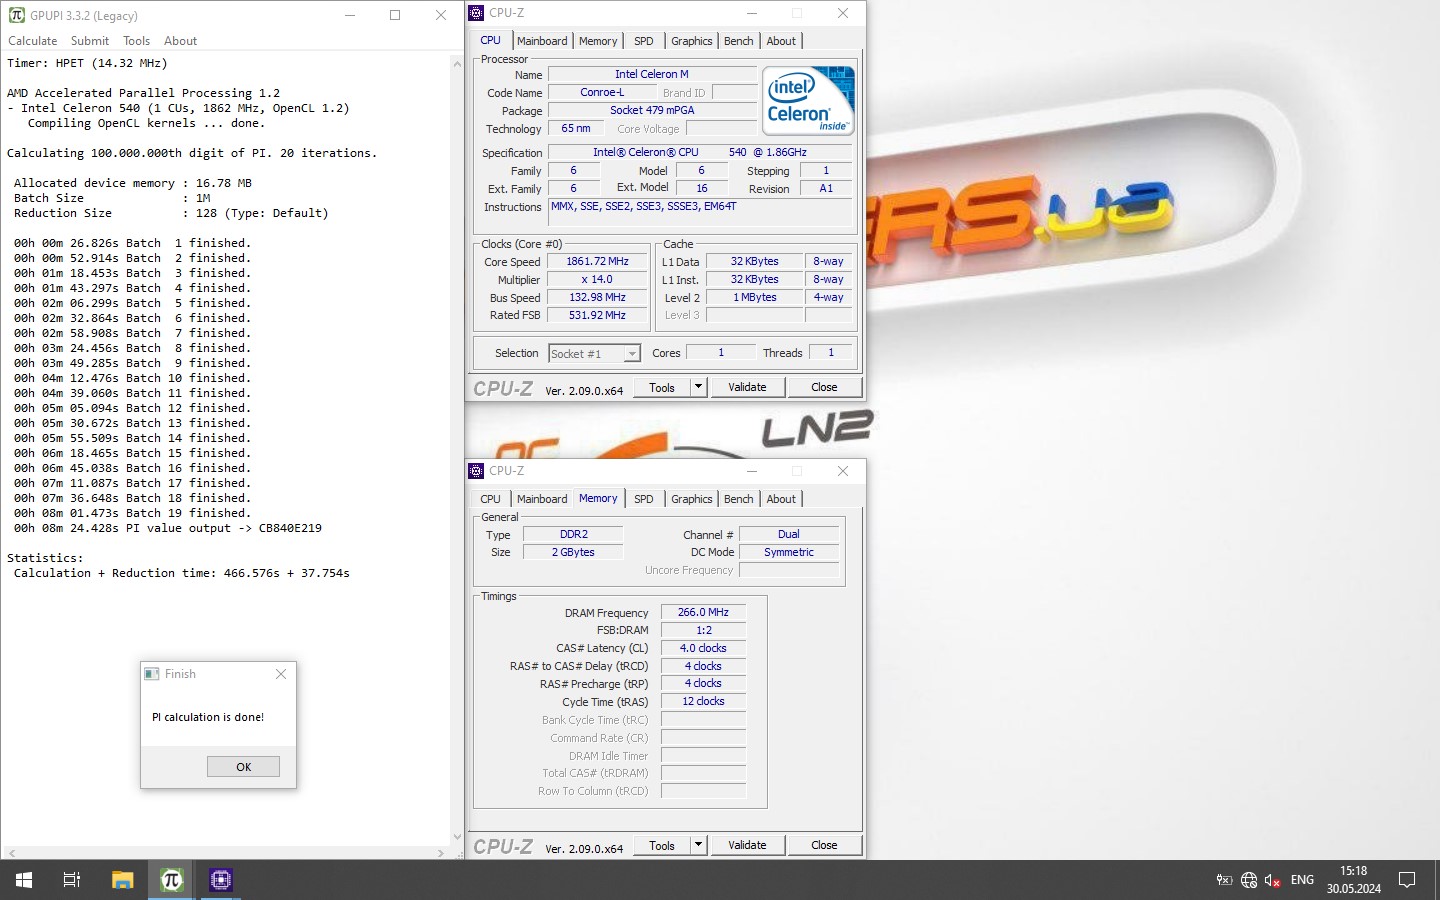Click the Core Speed 1861.72 MHz field

click(x=597, y=261)
